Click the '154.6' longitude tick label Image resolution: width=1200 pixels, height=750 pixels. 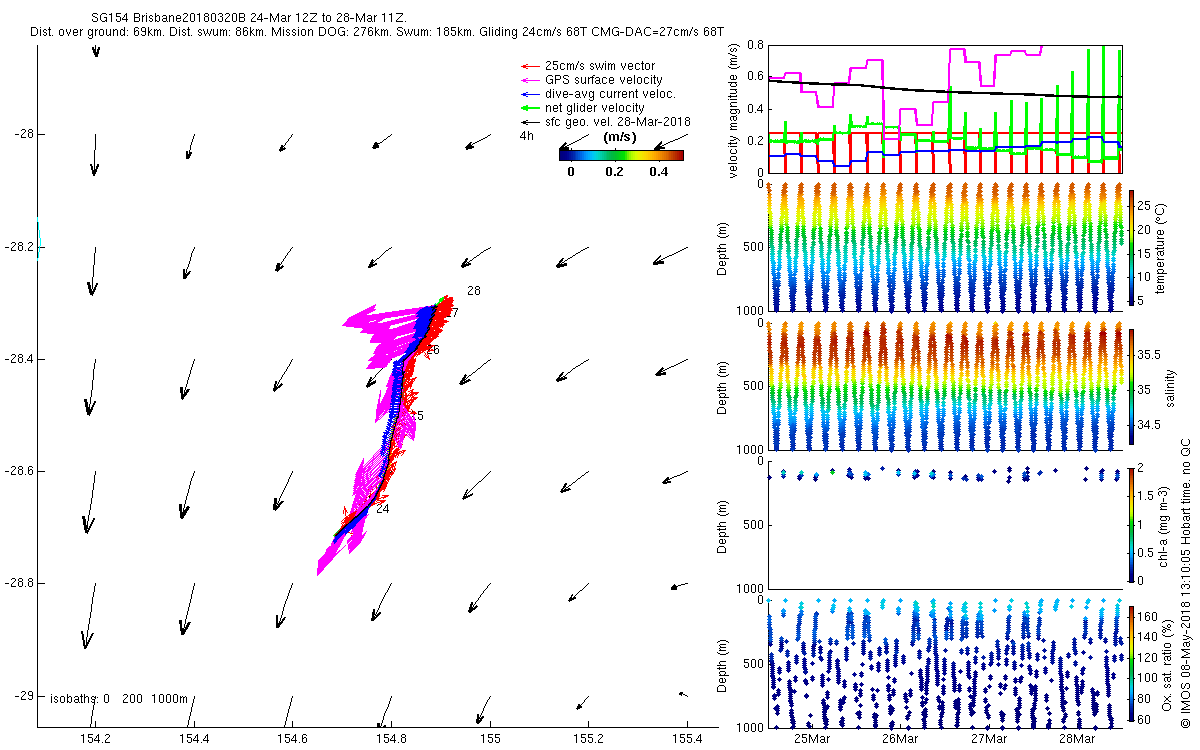point(293,739)
